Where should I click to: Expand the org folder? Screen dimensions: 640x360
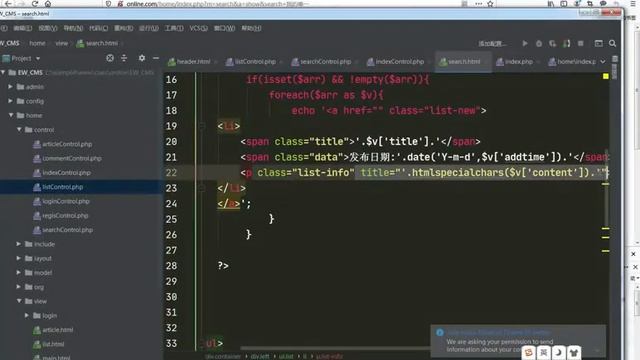click(x=19, y=287)
